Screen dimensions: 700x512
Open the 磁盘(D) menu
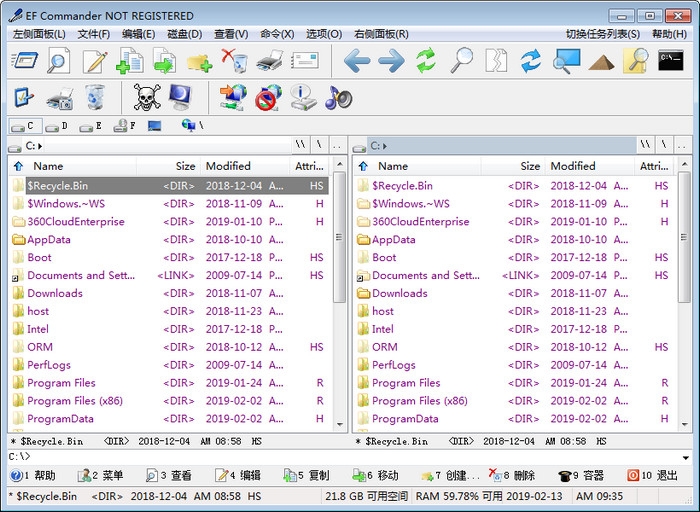(x=185, y=34)
